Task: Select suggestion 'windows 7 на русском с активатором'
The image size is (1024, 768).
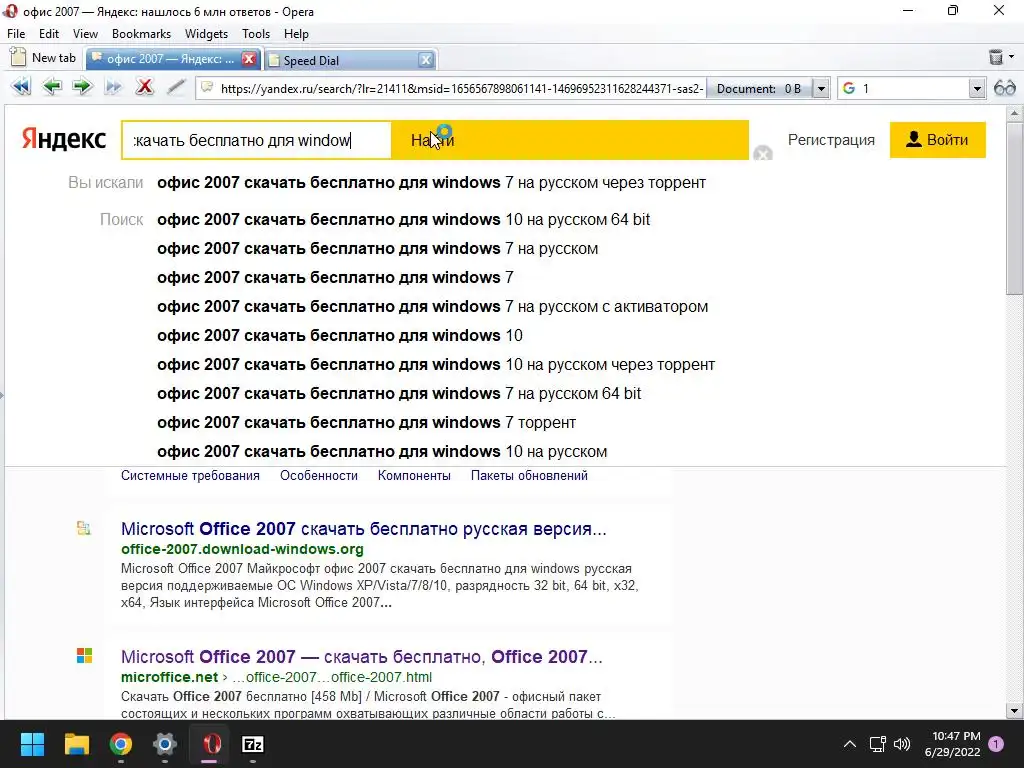Action: pos(432,306)
